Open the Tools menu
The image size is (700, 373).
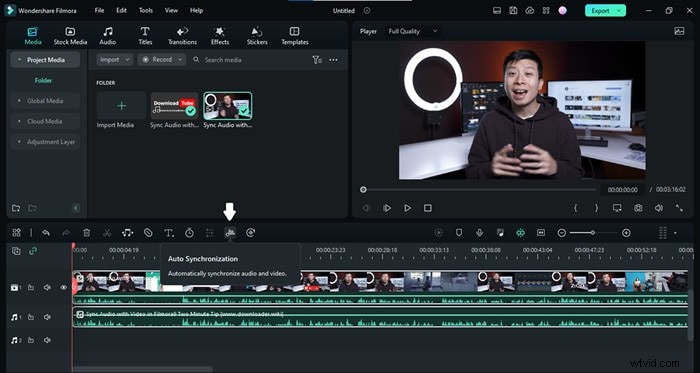click(x=146, y=10)
